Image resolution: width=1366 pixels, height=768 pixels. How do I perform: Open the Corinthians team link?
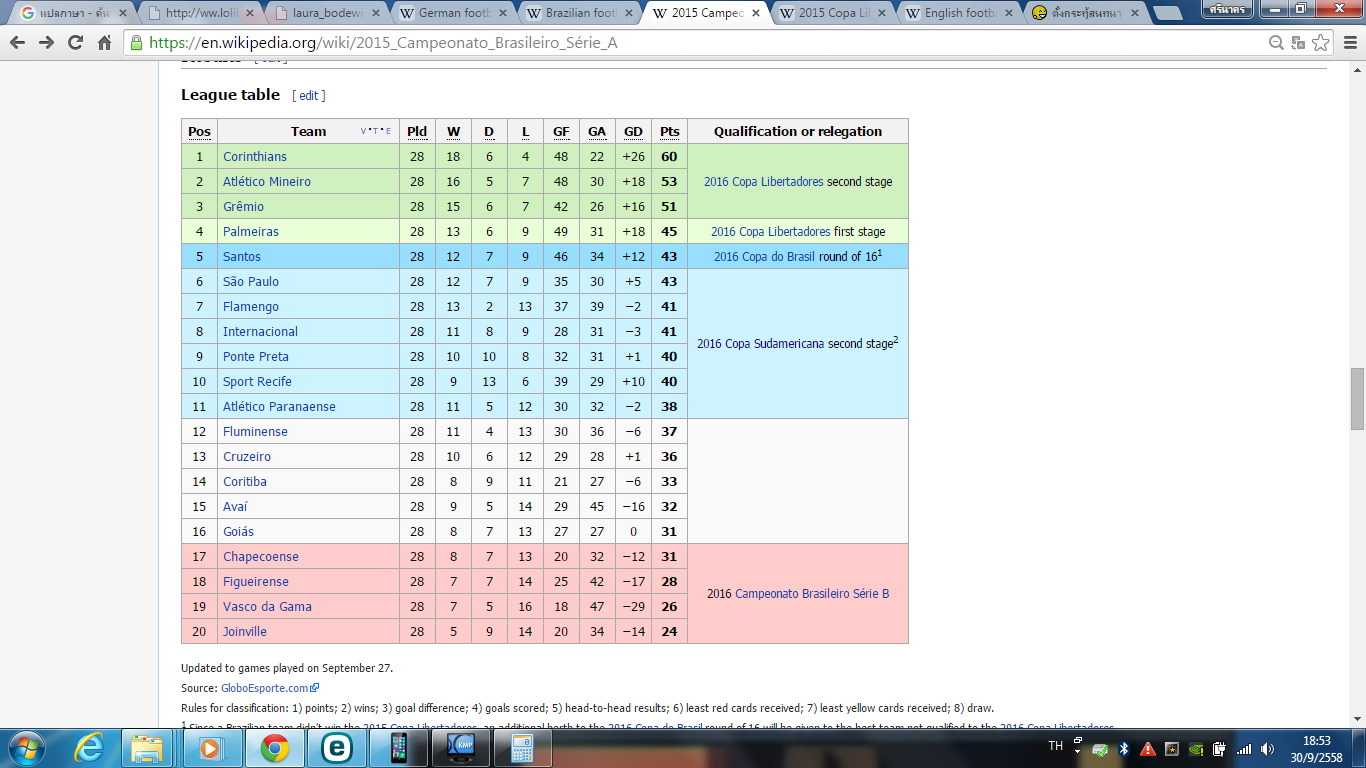(x=255, y=156)
